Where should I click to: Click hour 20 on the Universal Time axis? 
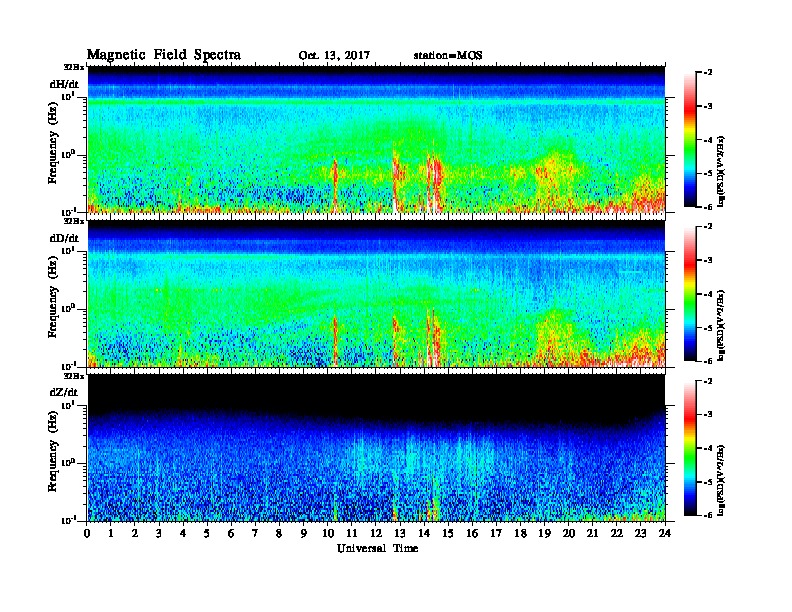point(568,533)
